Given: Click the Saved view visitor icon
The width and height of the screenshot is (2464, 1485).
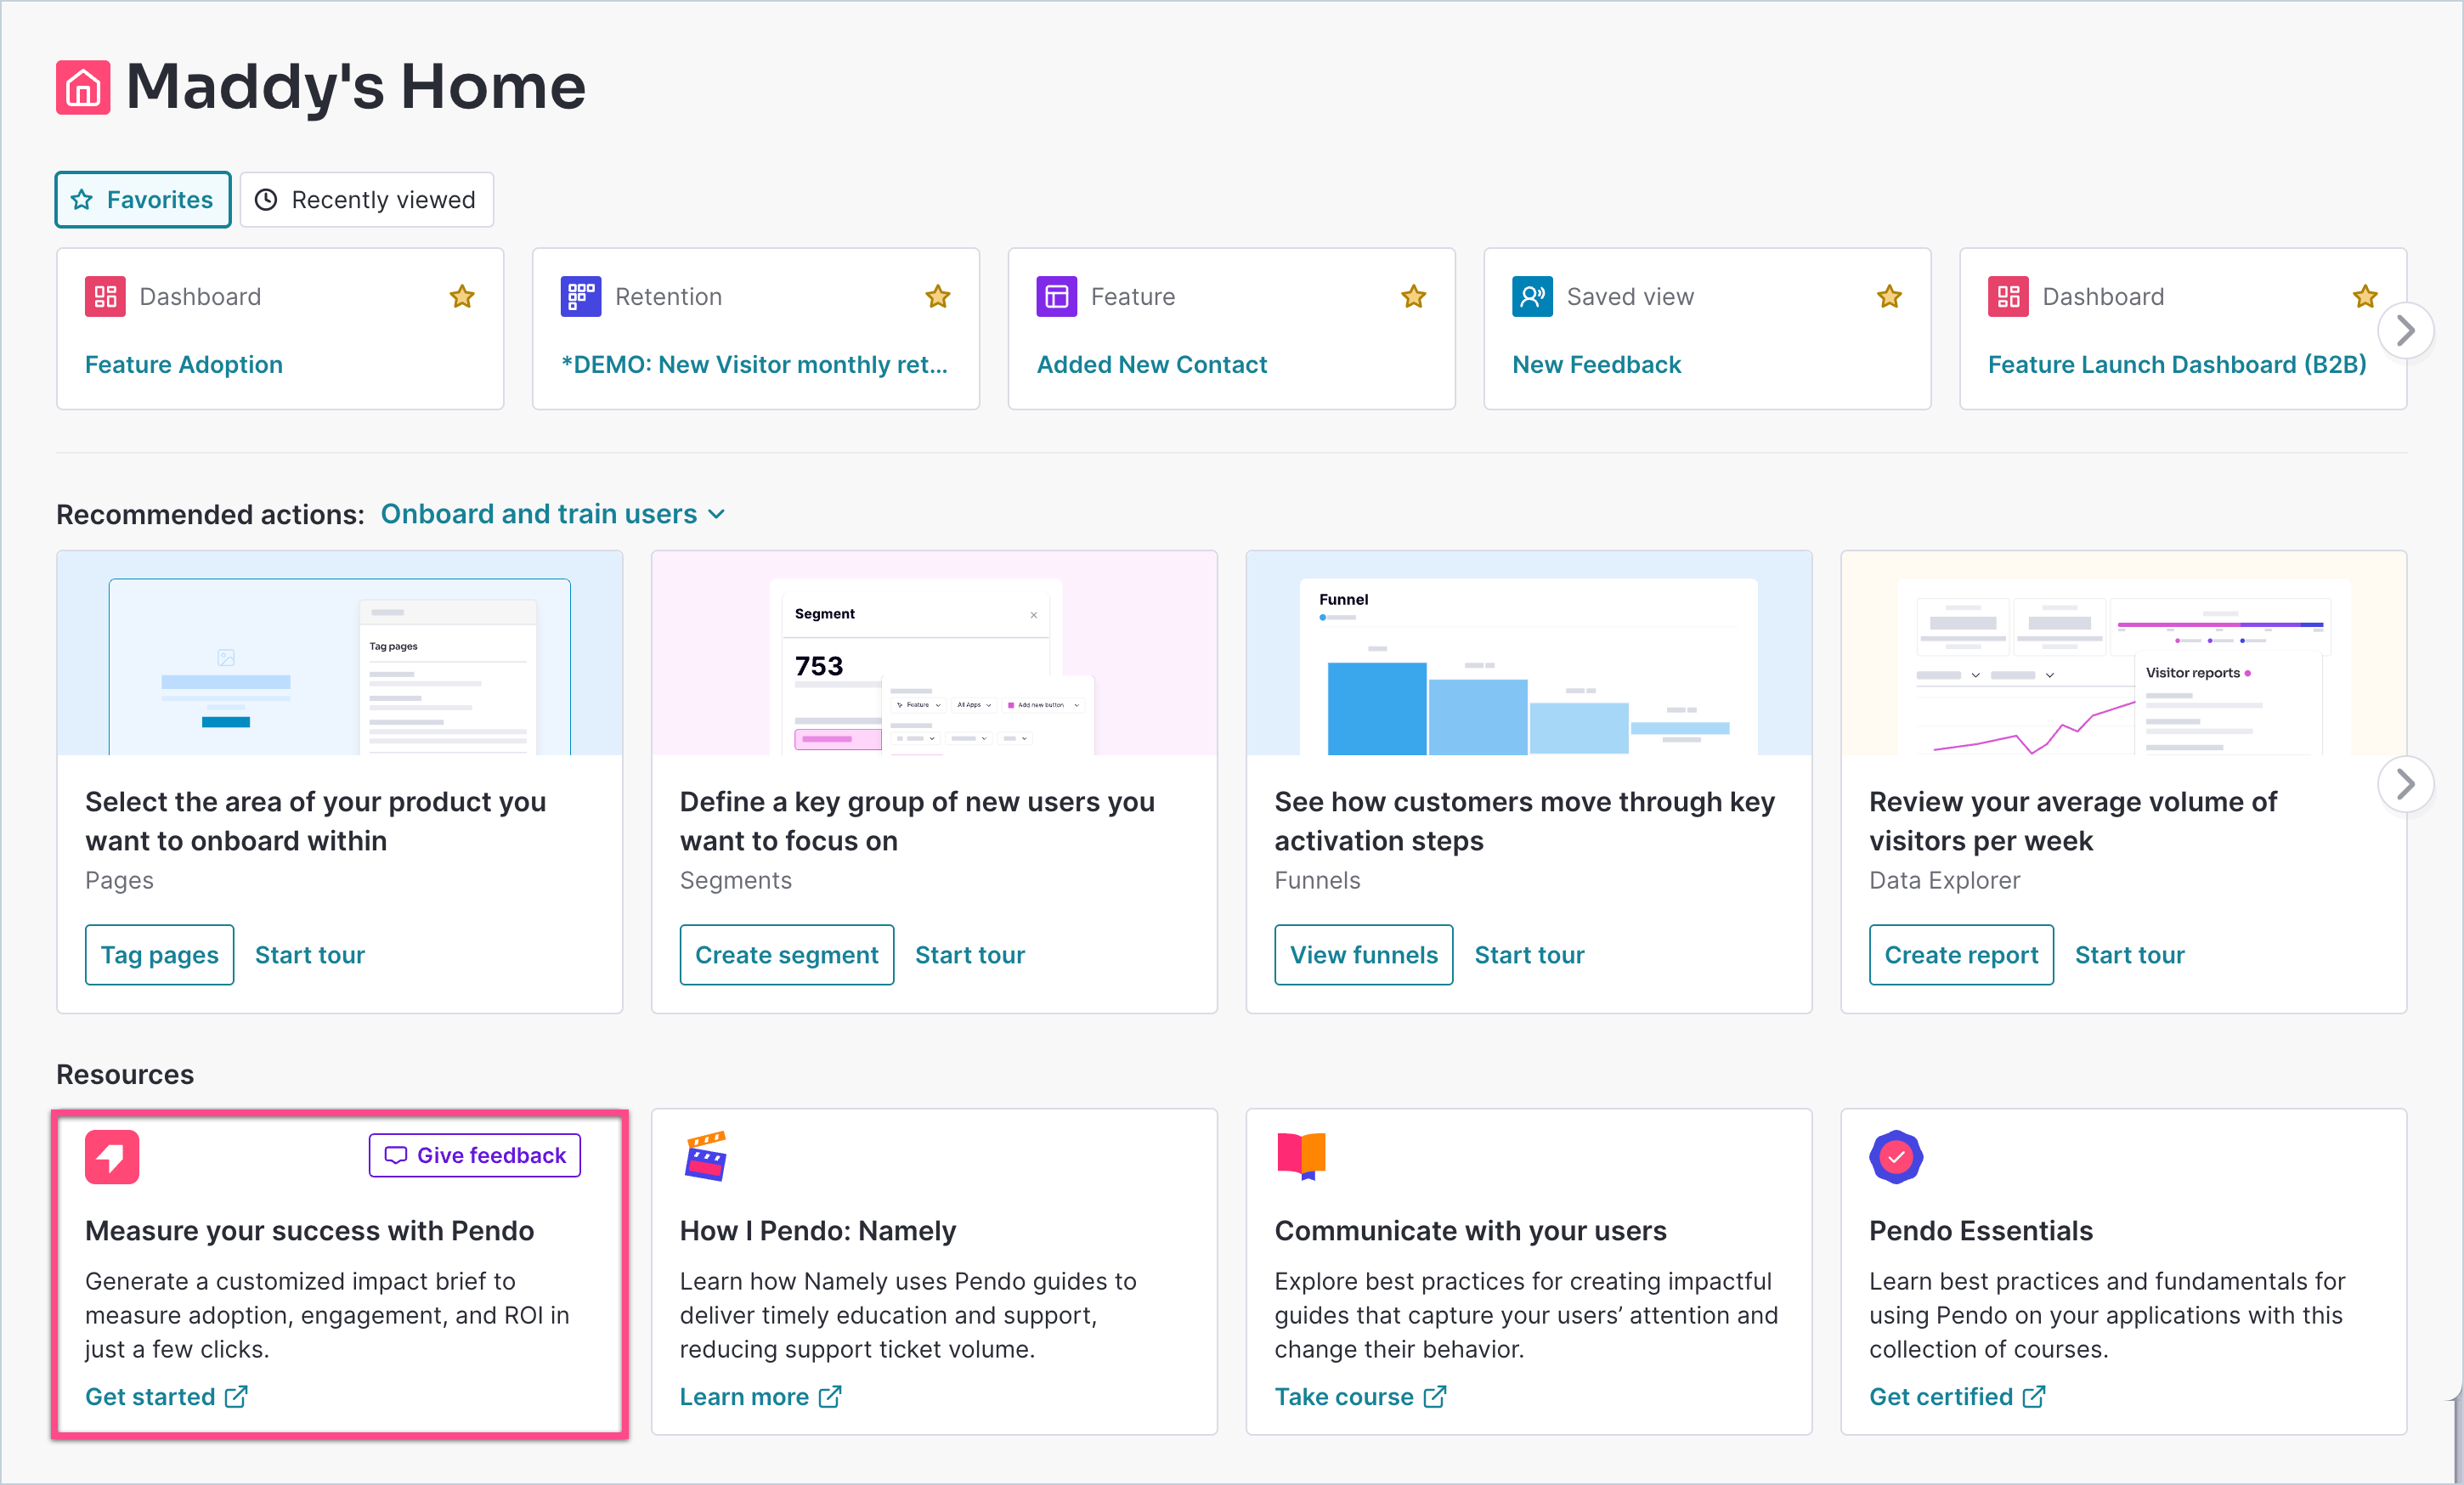Looking at the screenshot, I should click(1532, 297).
